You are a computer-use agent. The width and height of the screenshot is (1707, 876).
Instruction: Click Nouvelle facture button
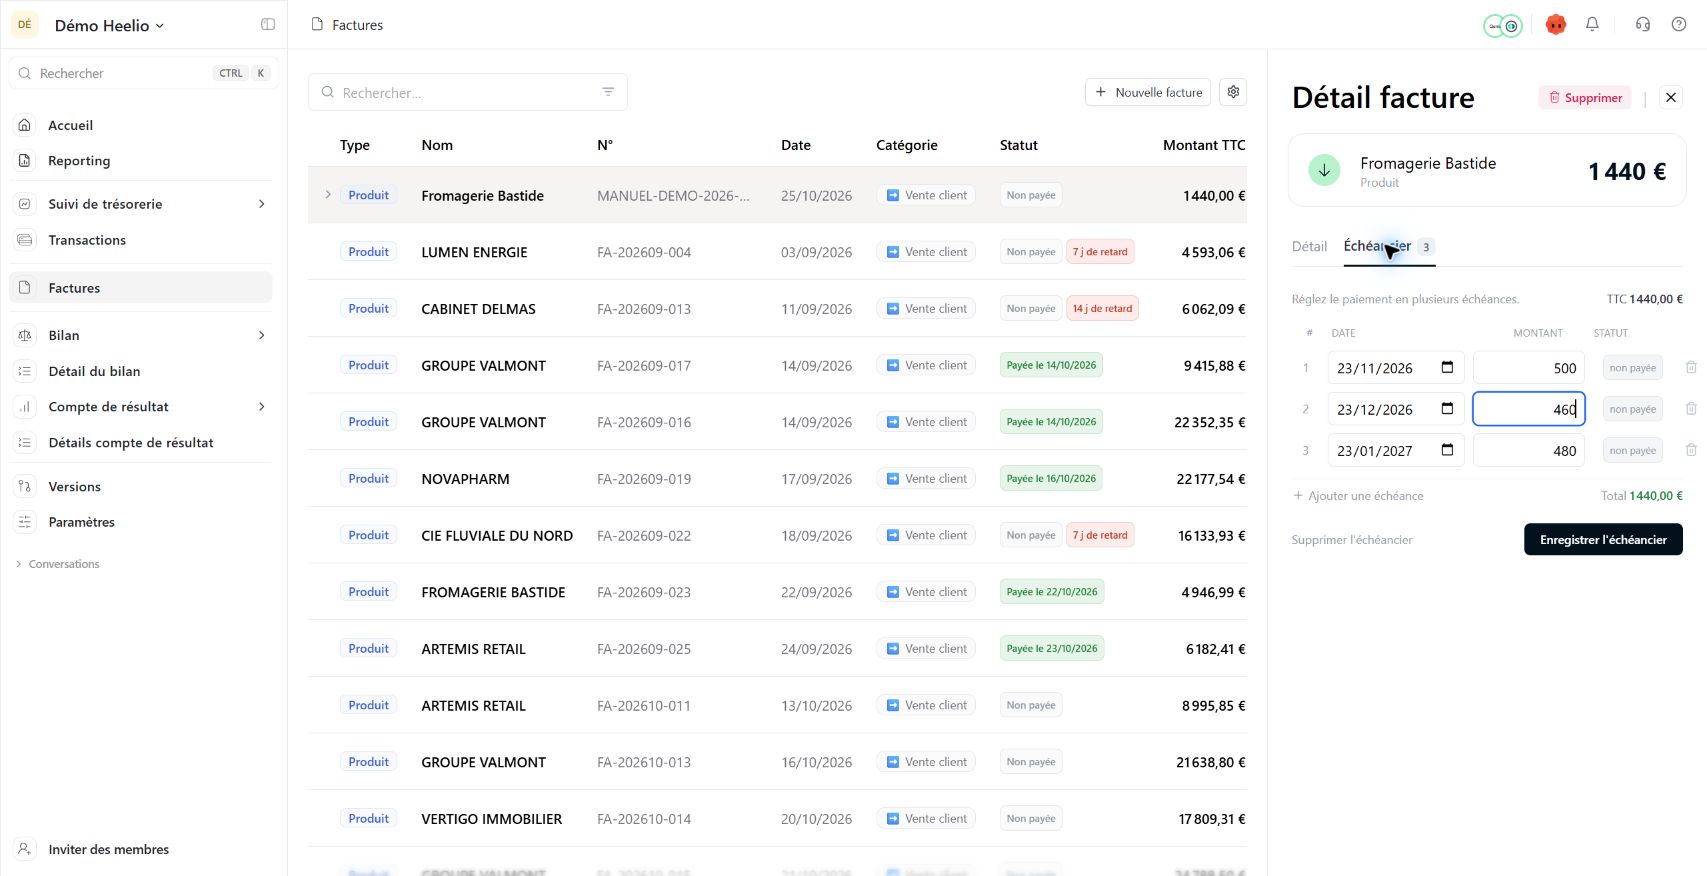1148,92
